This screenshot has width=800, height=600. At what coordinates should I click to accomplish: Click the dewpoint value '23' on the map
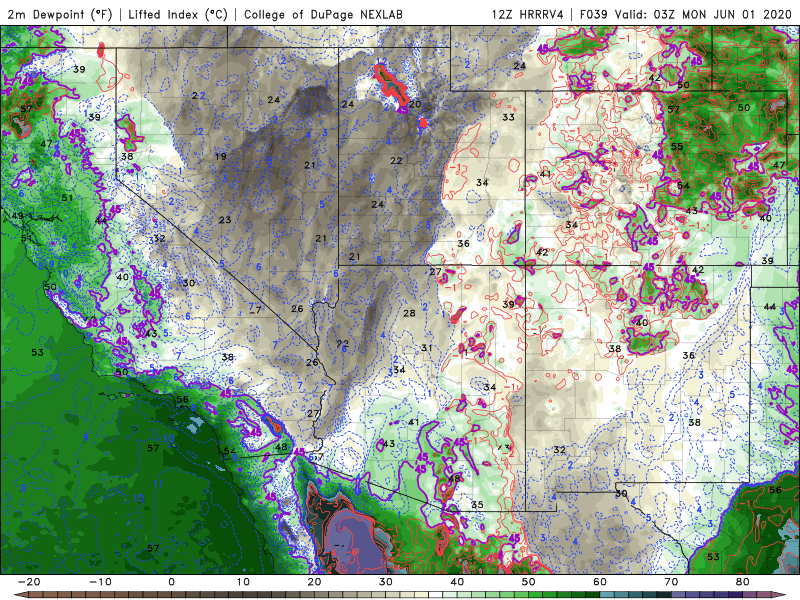[225, 220]
